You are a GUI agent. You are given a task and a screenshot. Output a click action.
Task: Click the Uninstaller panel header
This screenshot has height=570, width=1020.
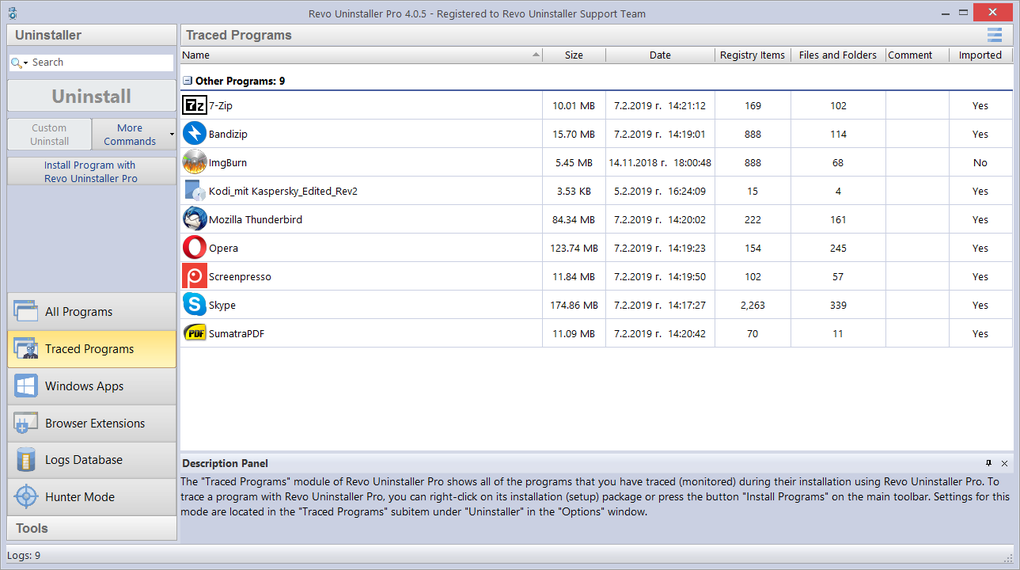pos(92,35)
